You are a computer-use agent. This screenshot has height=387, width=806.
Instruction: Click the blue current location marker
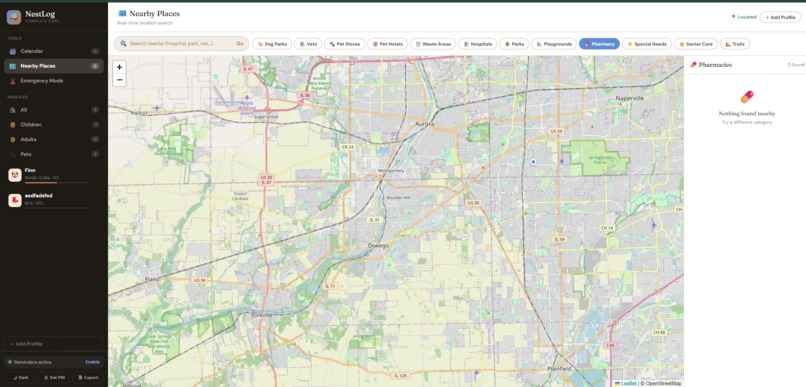533,161
